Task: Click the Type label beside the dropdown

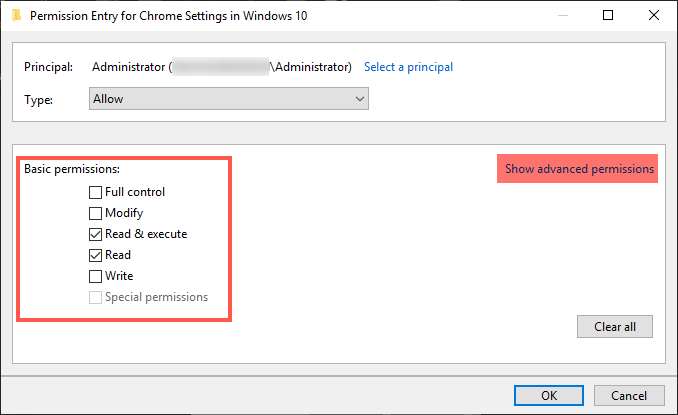Action: [39, 100]
